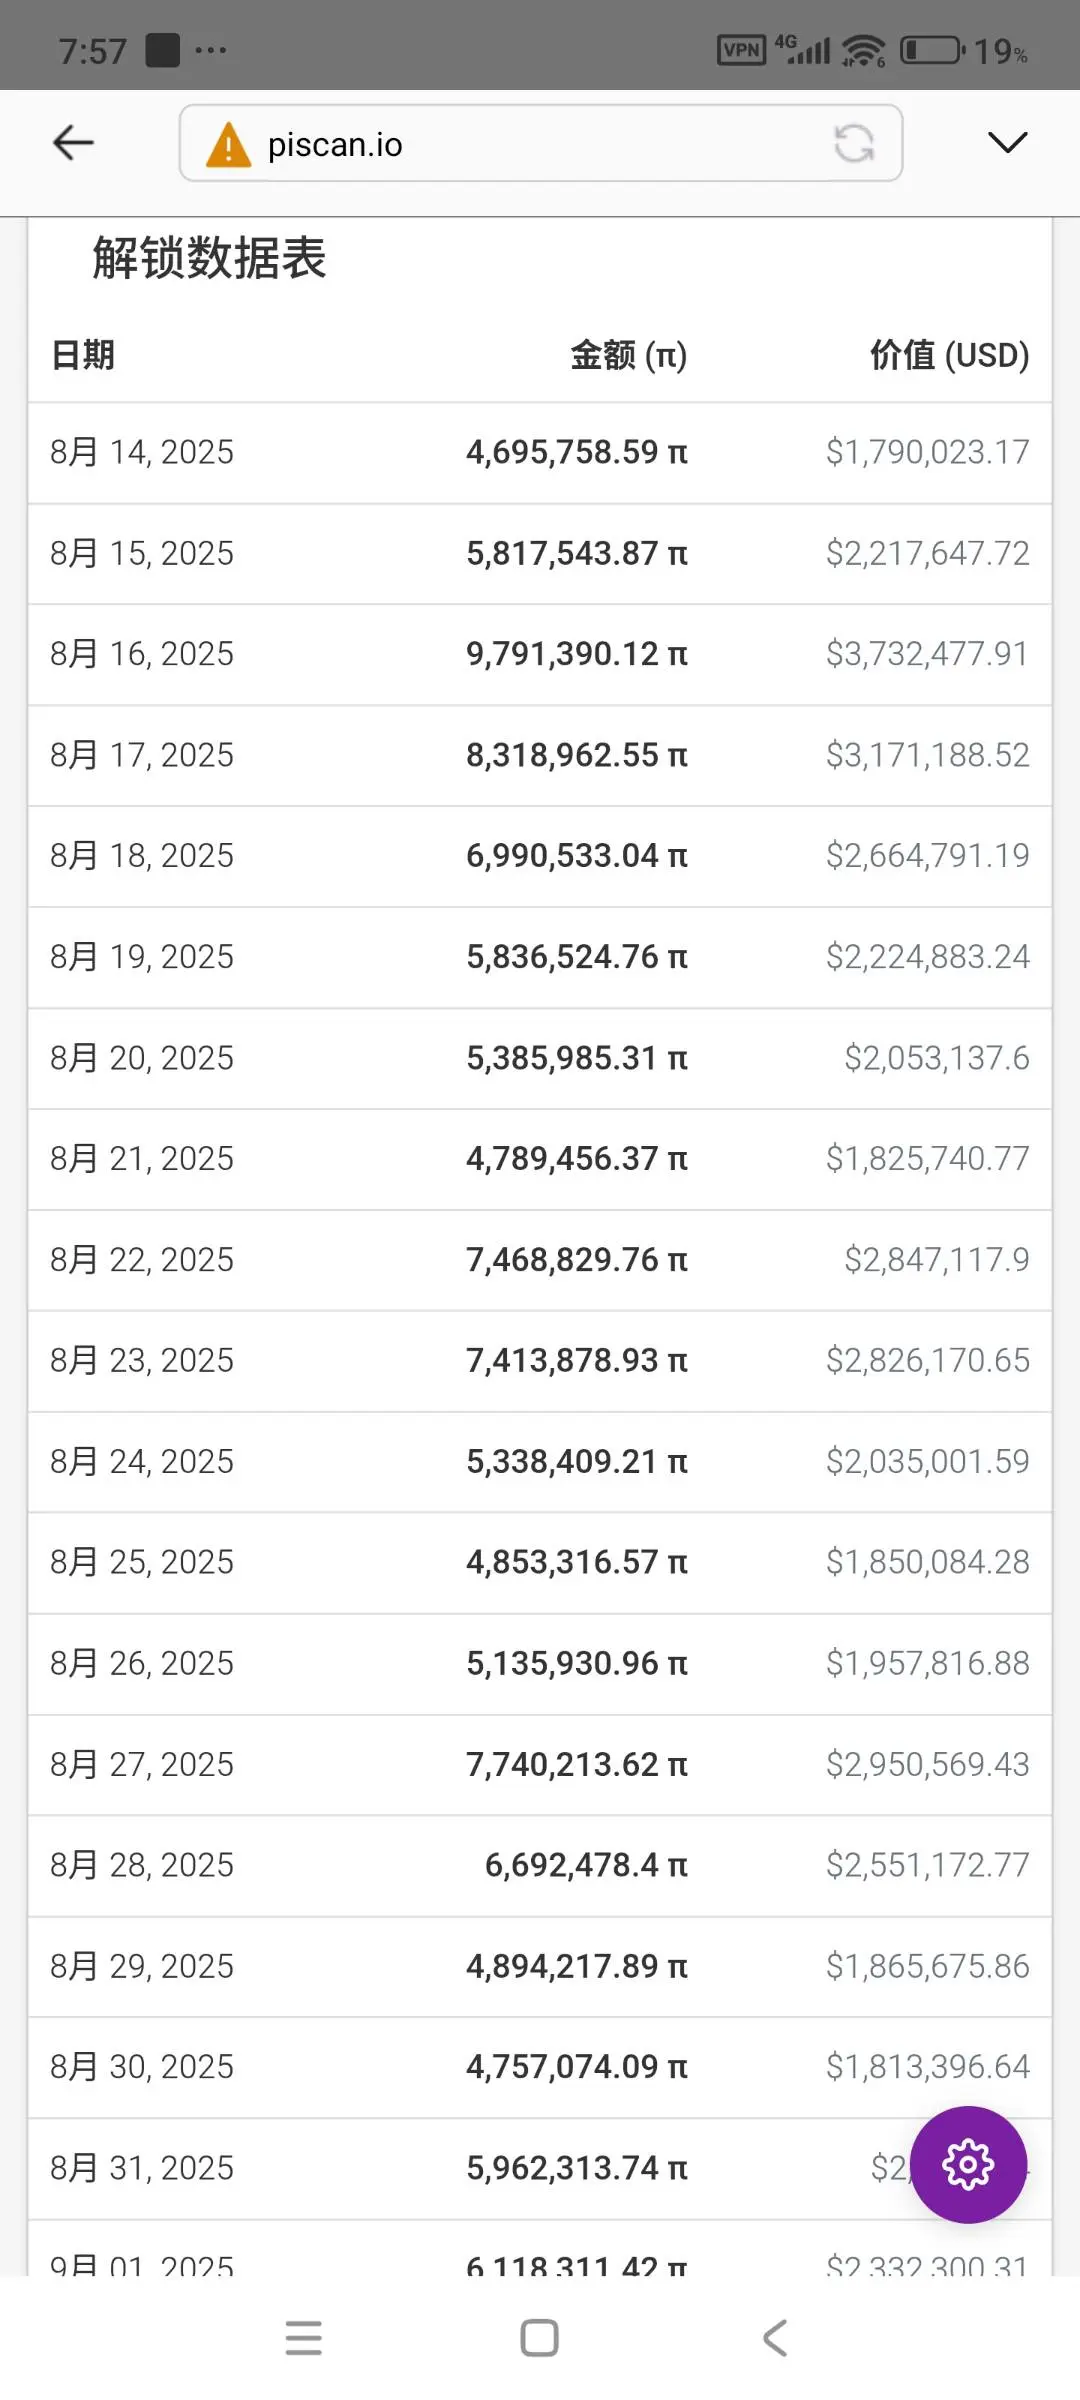Tap the Android recent apps menu icon
1080x2400 pixels.
point(303,2338)
